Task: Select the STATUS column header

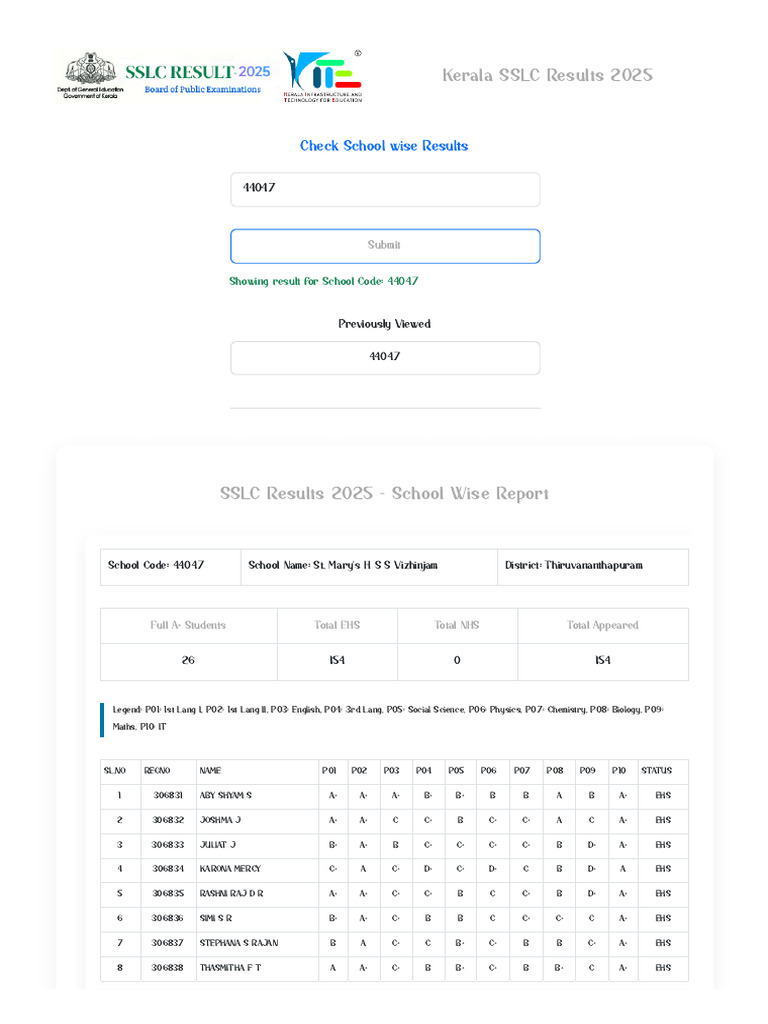Action: pos(663,771)
